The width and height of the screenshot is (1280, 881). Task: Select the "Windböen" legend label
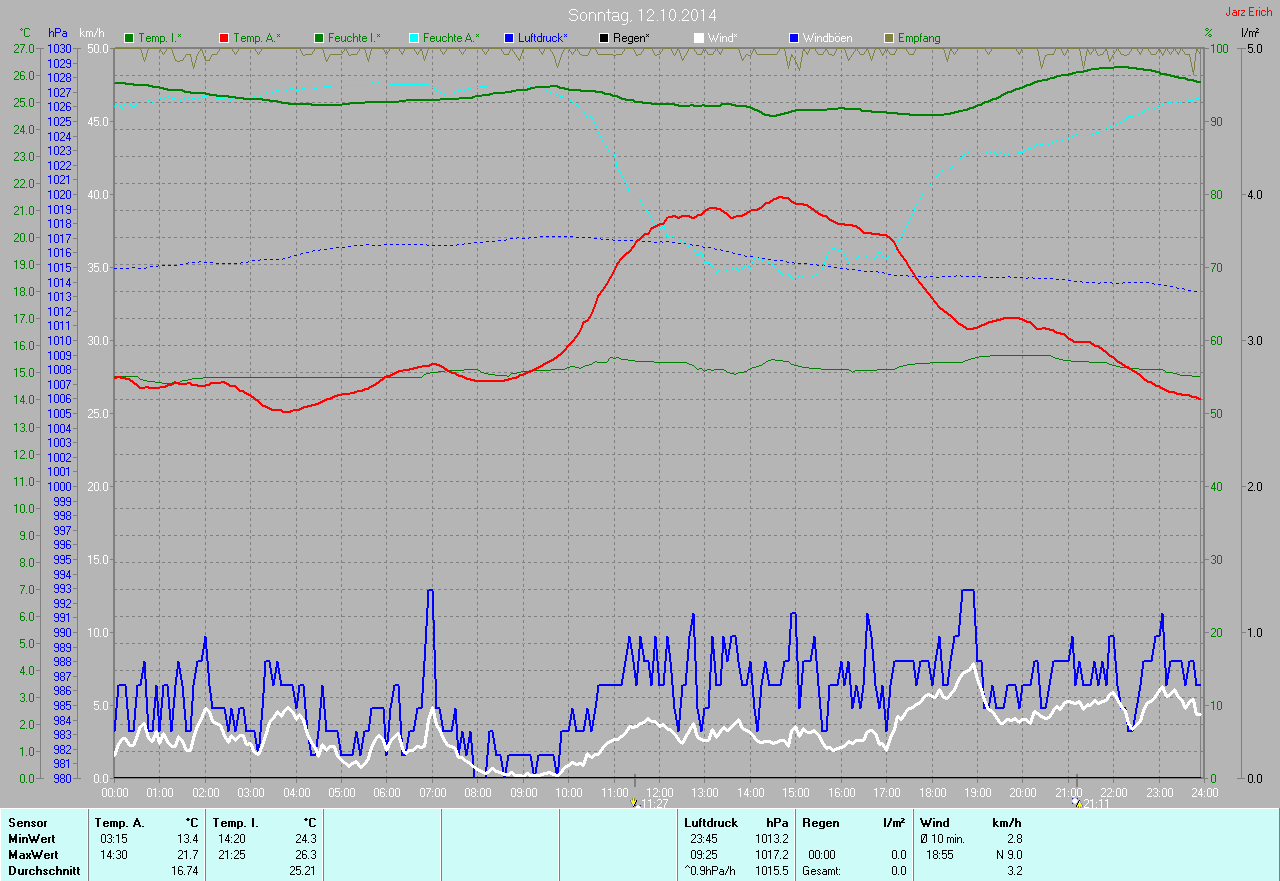pyautogui.click(x=828, y=38)
